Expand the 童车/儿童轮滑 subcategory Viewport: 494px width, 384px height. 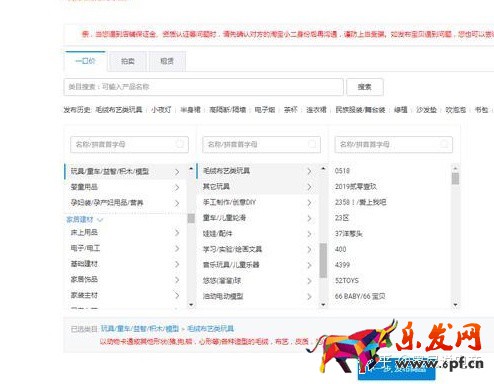[258, 218]
